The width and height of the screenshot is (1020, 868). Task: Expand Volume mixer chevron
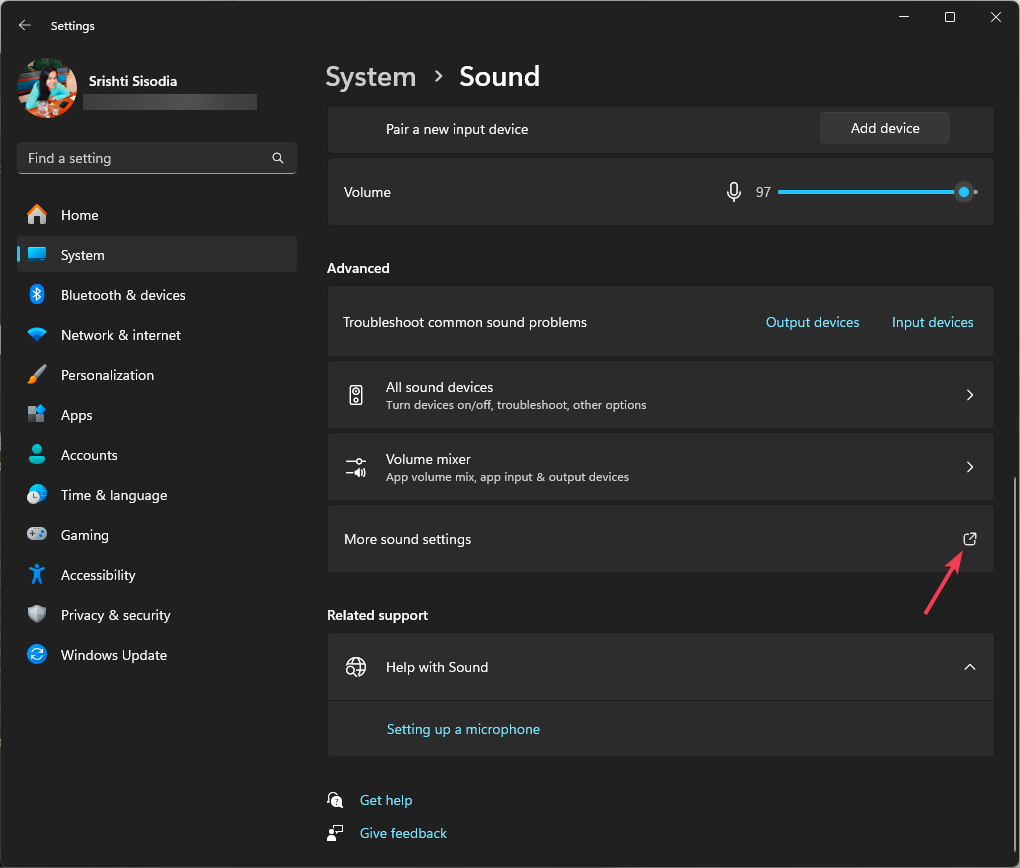pos(970,467)
